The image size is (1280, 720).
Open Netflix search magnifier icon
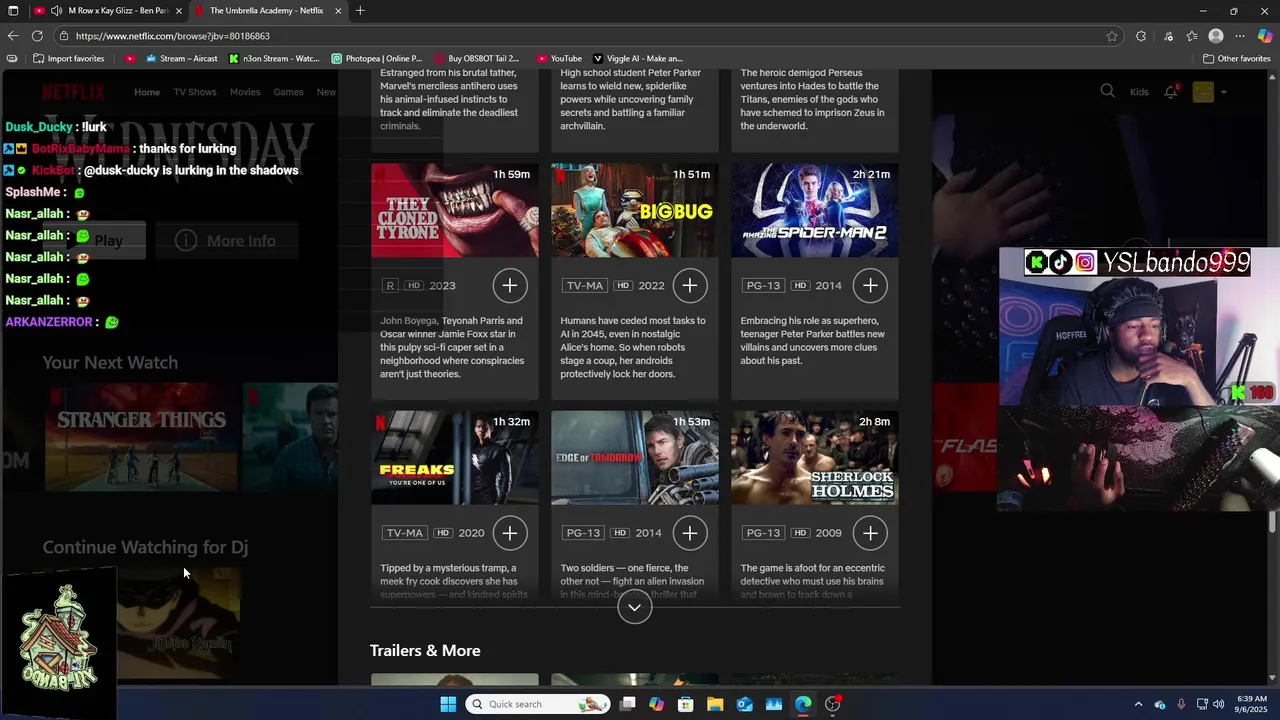1108,91
